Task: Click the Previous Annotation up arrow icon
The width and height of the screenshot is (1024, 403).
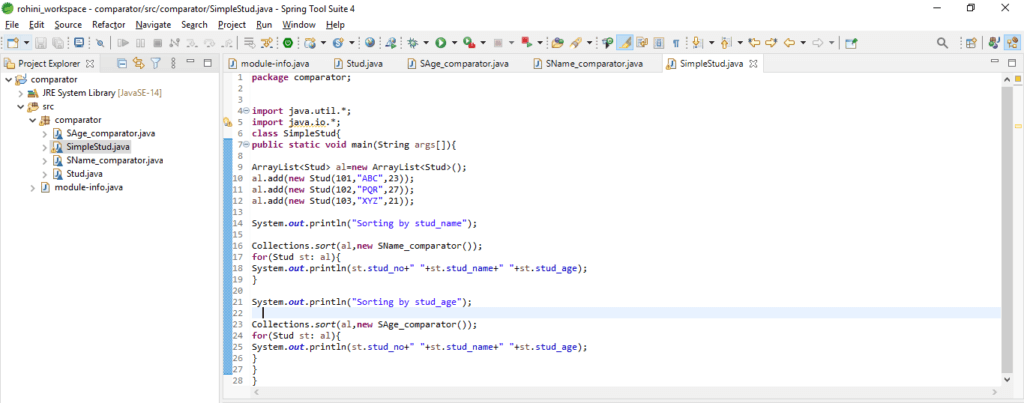Action: coord(726,43)
